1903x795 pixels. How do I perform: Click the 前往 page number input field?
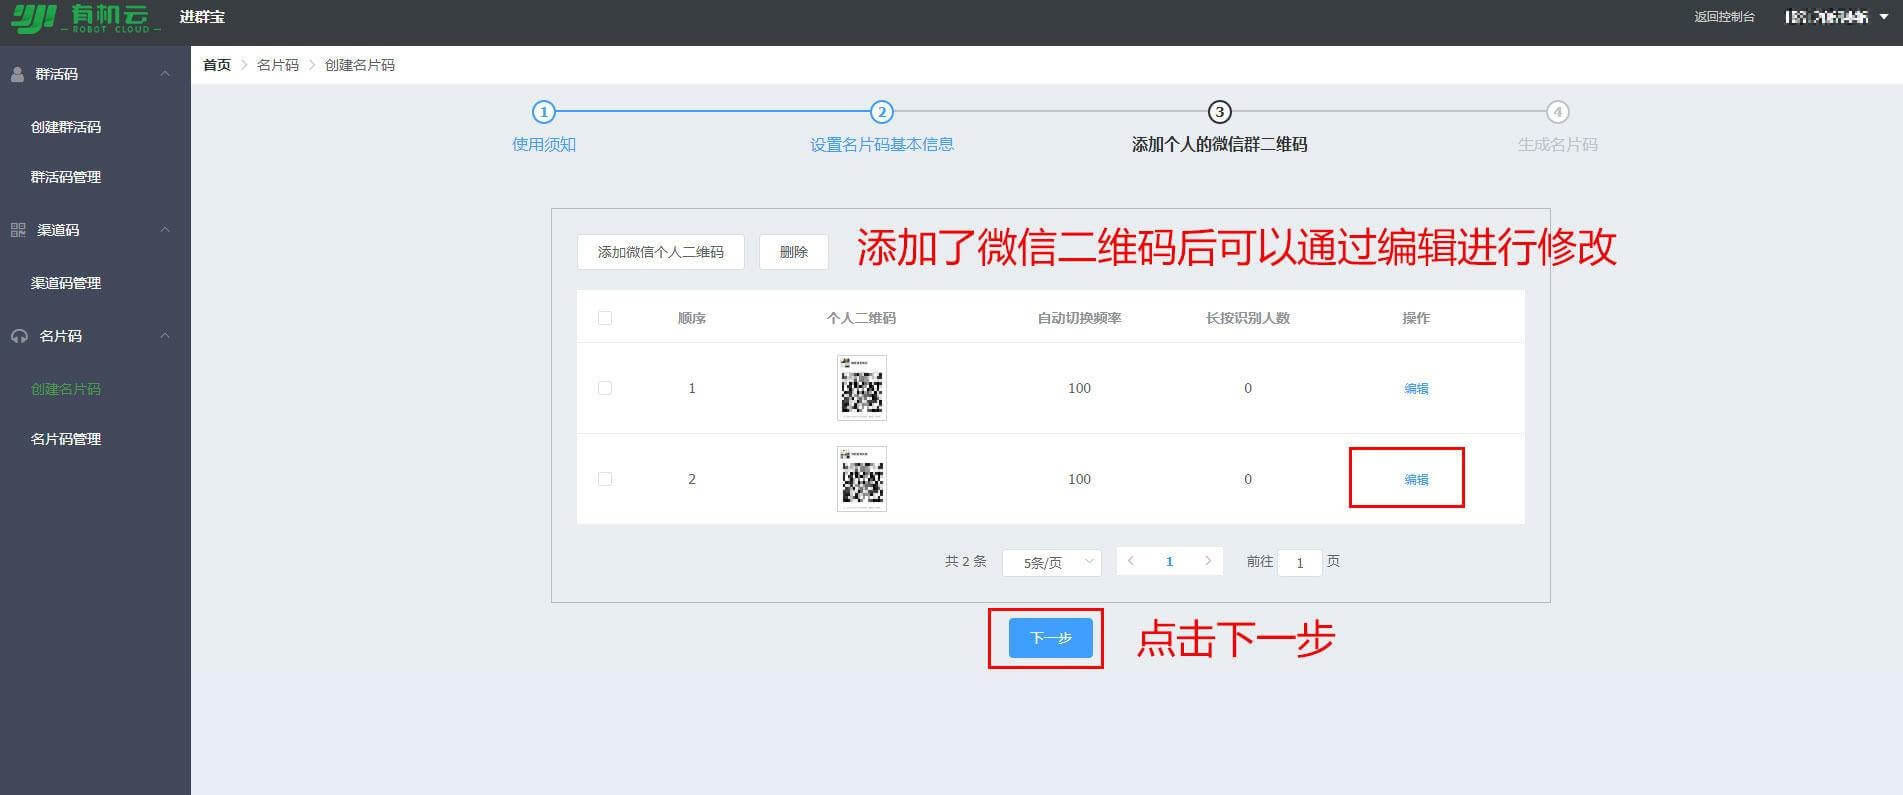[1300, 562]
